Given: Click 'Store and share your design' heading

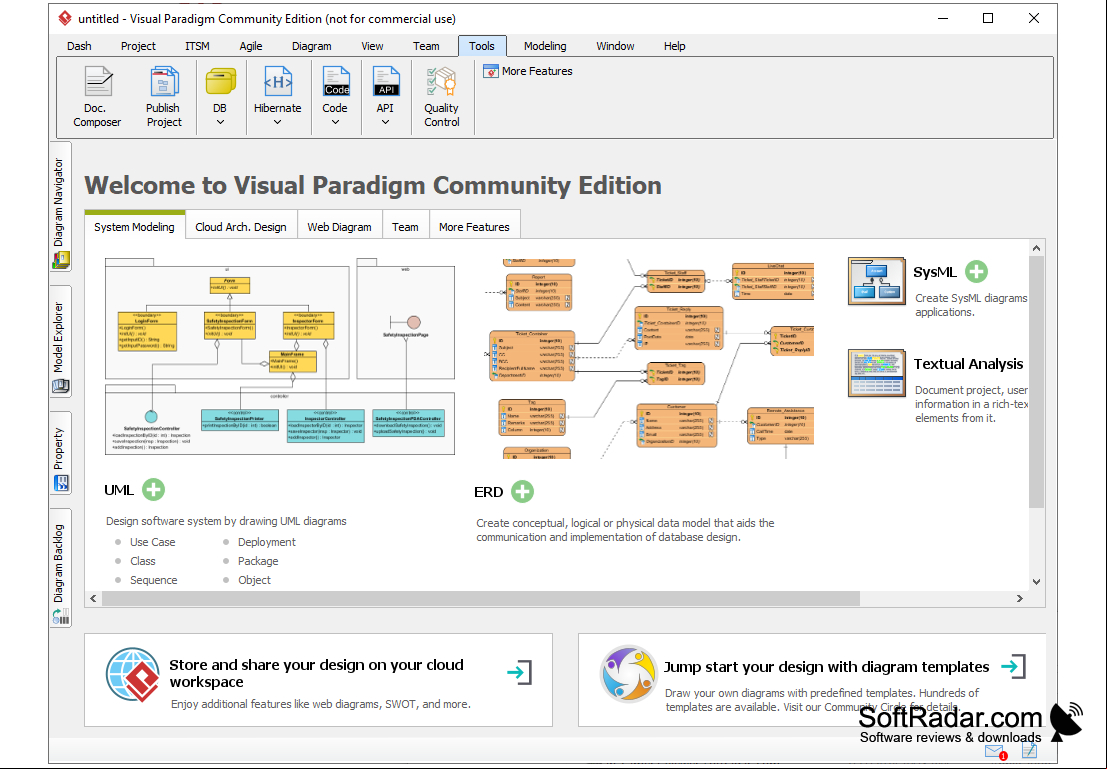Looking at the screenshot, I should point(316,673).
